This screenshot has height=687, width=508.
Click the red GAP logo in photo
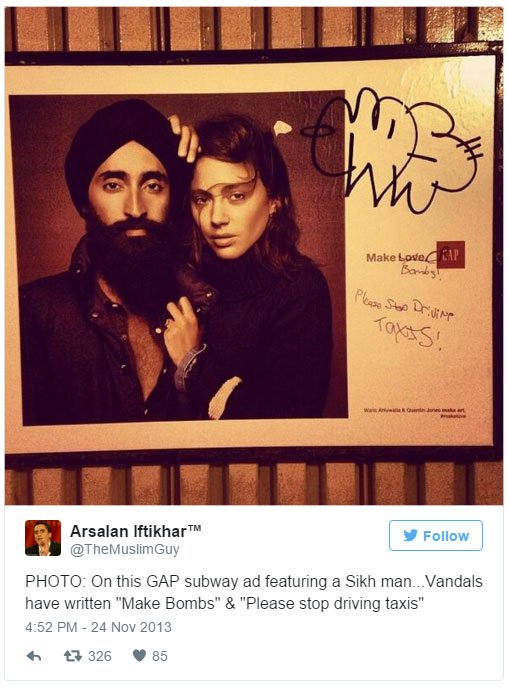tap(451, 255)
